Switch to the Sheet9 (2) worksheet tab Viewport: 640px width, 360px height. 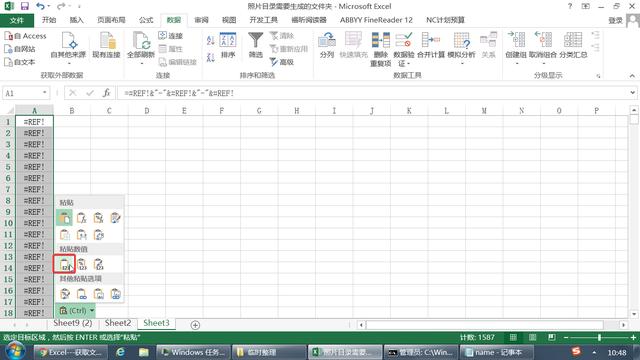73,323
